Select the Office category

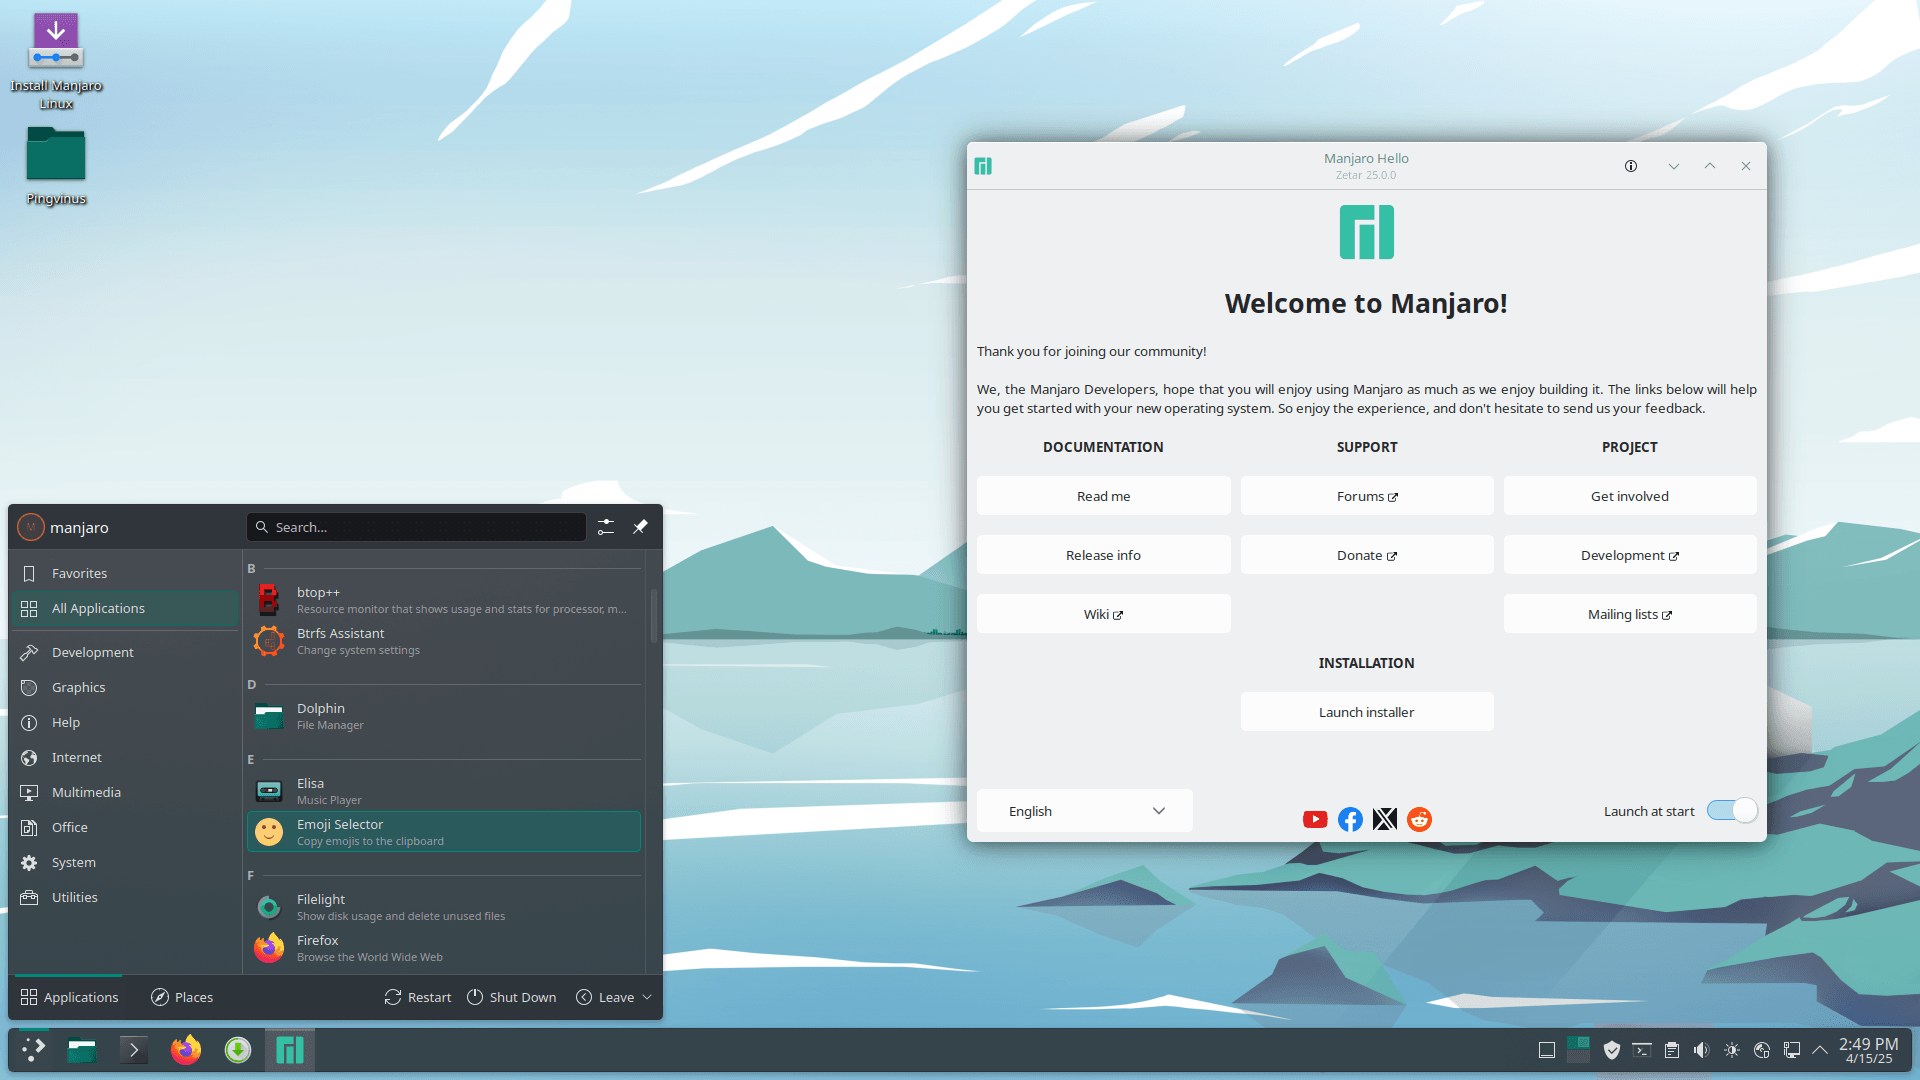(x=125, y=827)
